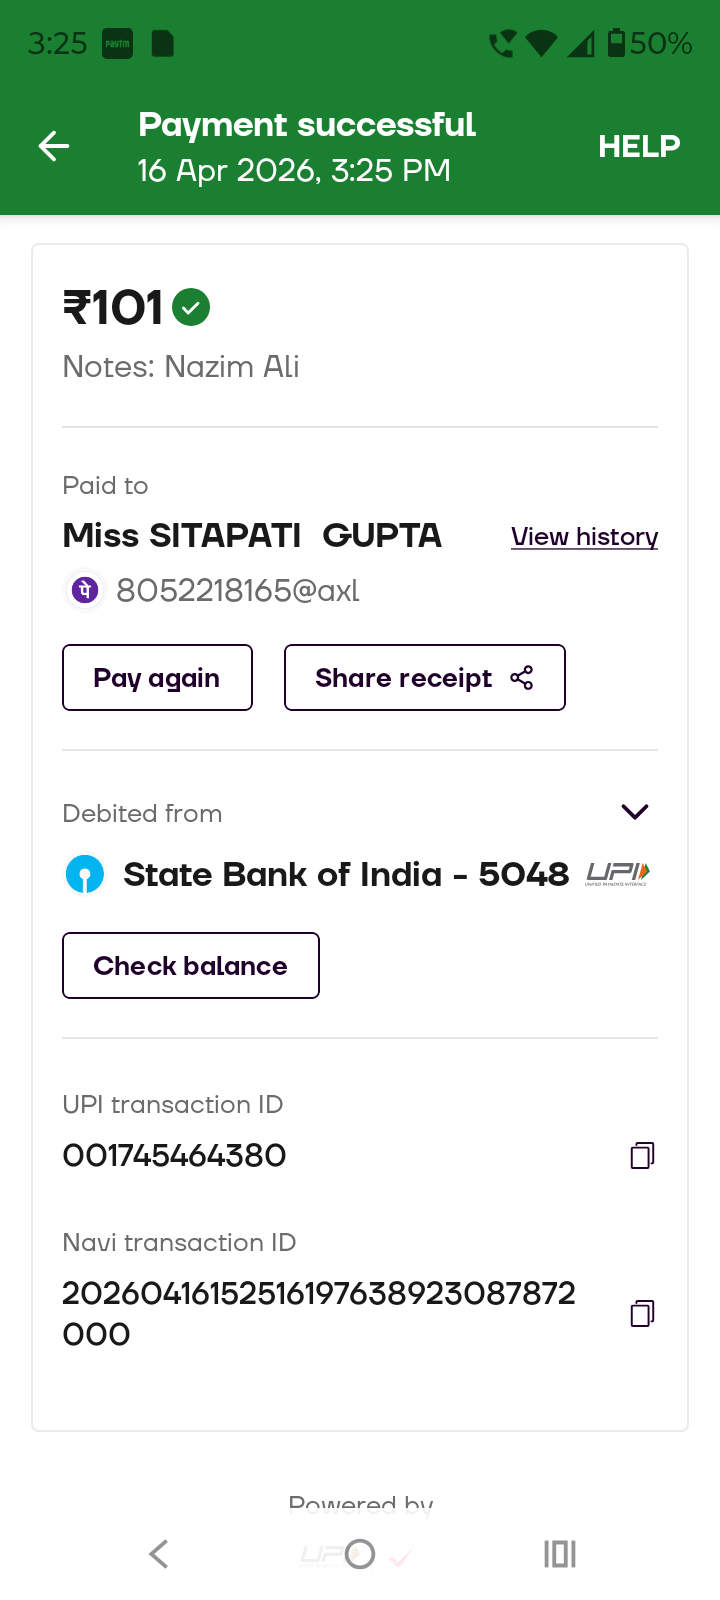
Task: Tap Android home navigation button
Action: 360,1554
